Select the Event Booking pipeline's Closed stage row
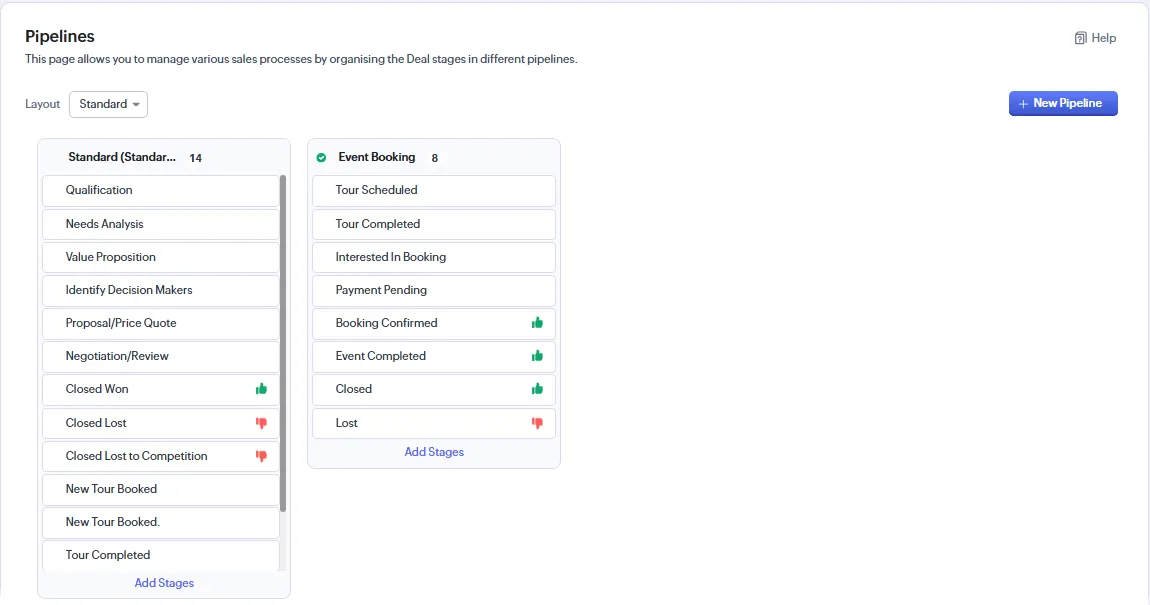 tap(433, 389)
